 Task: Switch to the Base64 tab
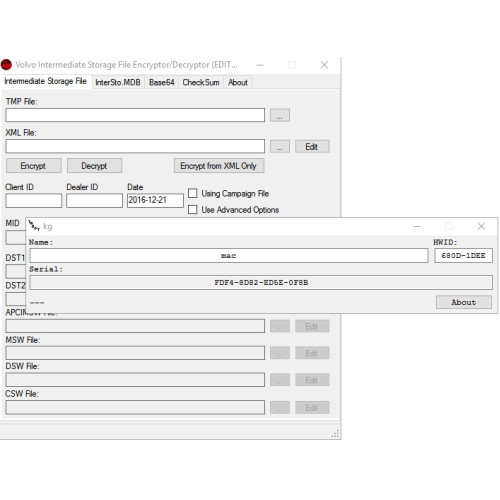coord(162,82)
